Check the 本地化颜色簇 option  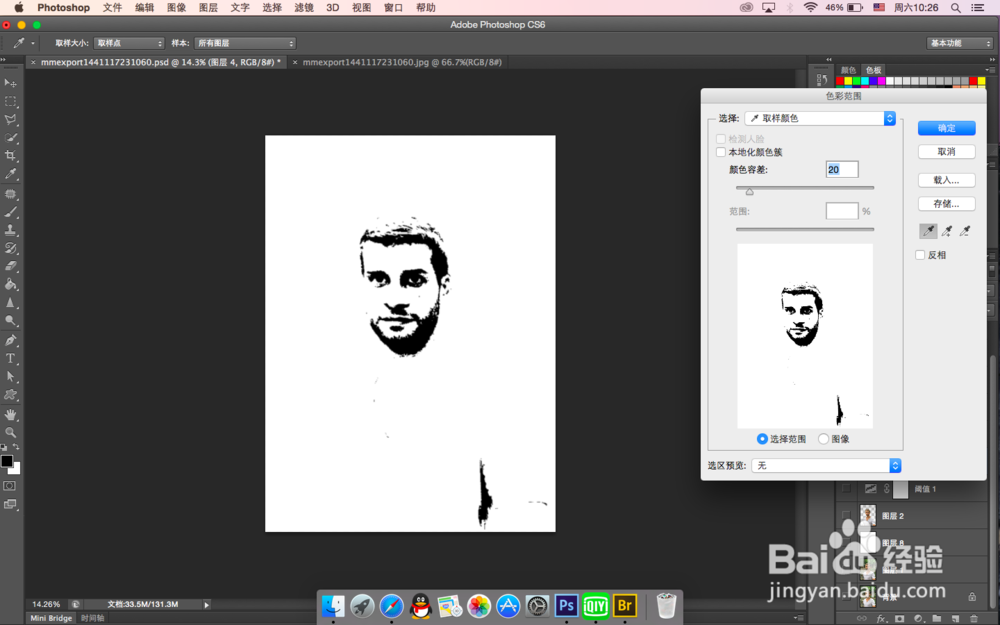click(x=720, y=152)
